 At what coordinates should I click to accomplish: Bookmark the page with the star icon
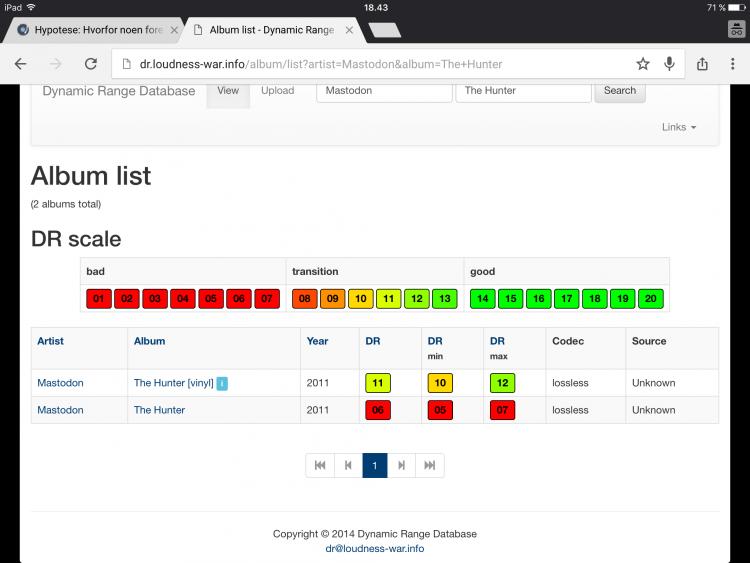(x=643, y=64)
